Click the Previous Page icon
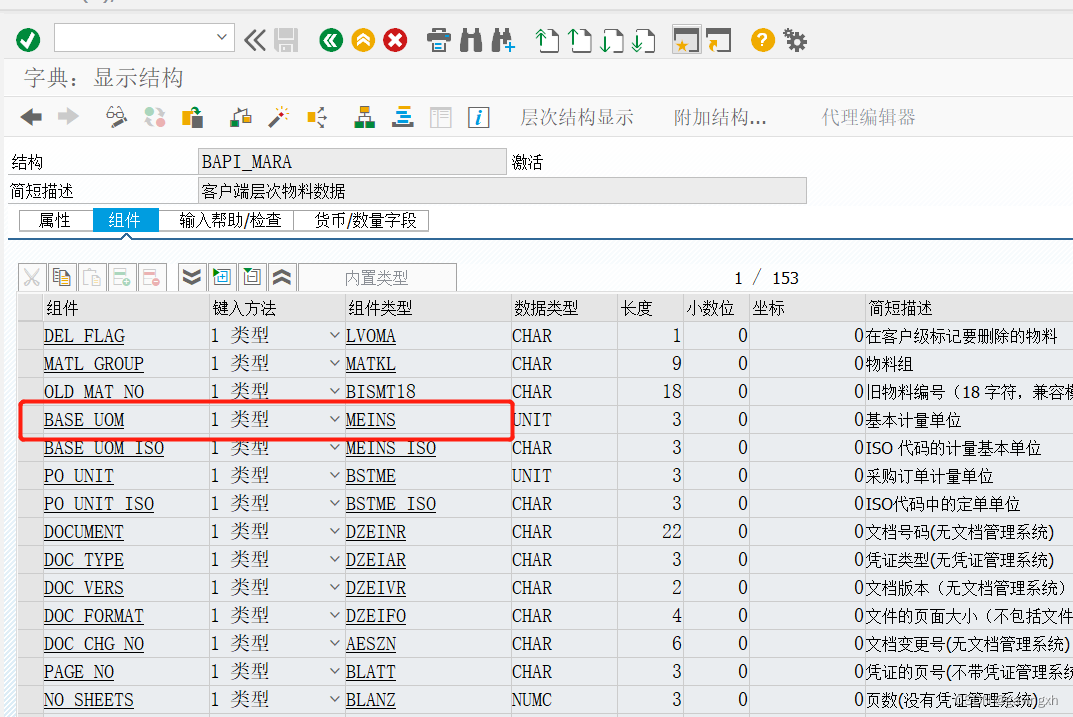1073x717 pixels. pos(580,40)
